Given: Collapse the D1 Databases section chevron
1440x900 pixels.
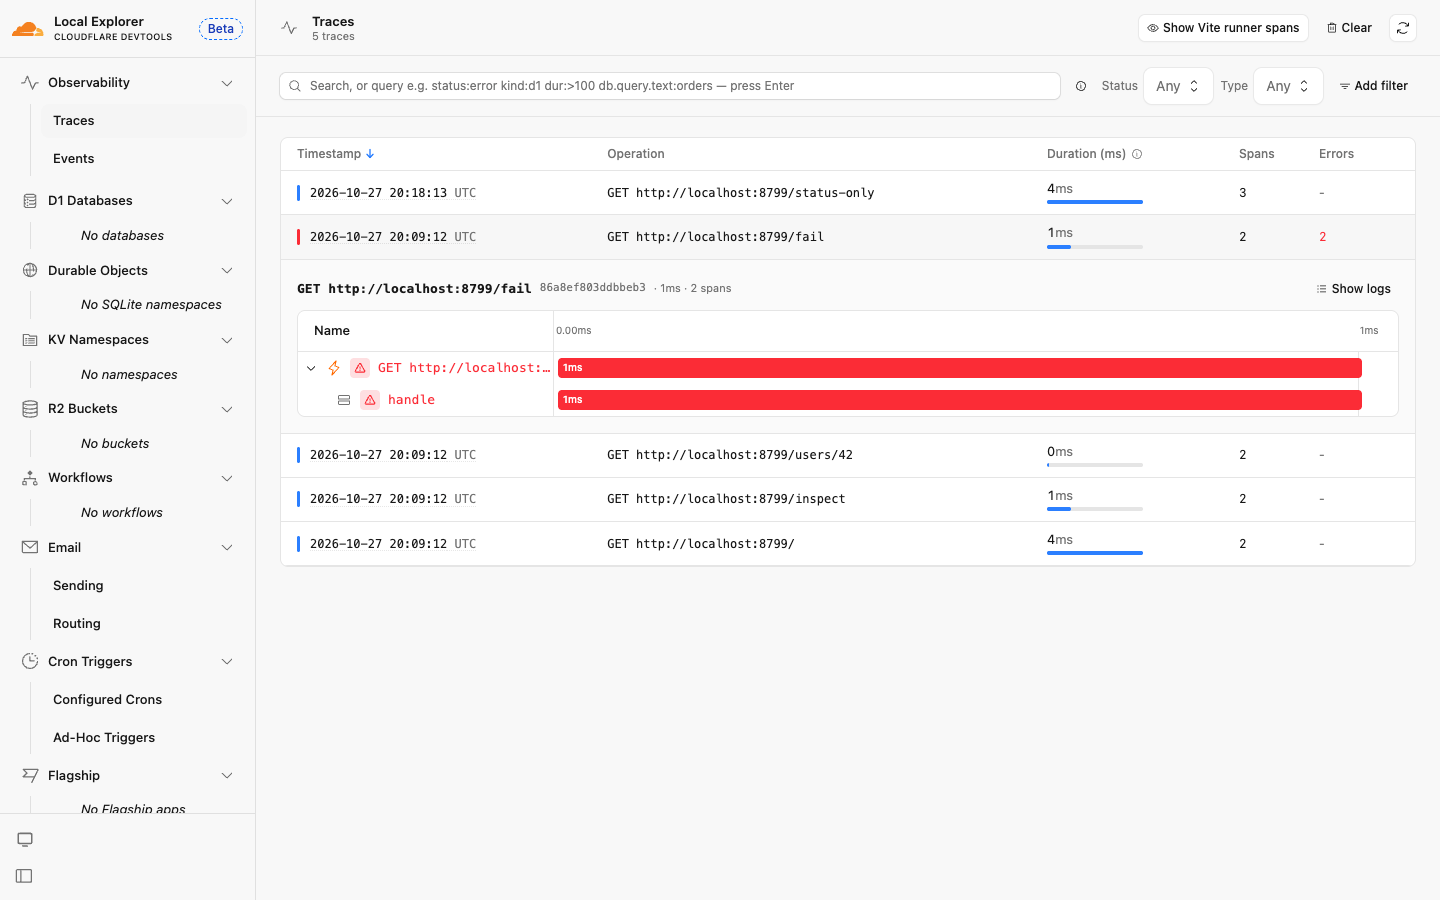Looking at the screenshot, I should (227, 201).
